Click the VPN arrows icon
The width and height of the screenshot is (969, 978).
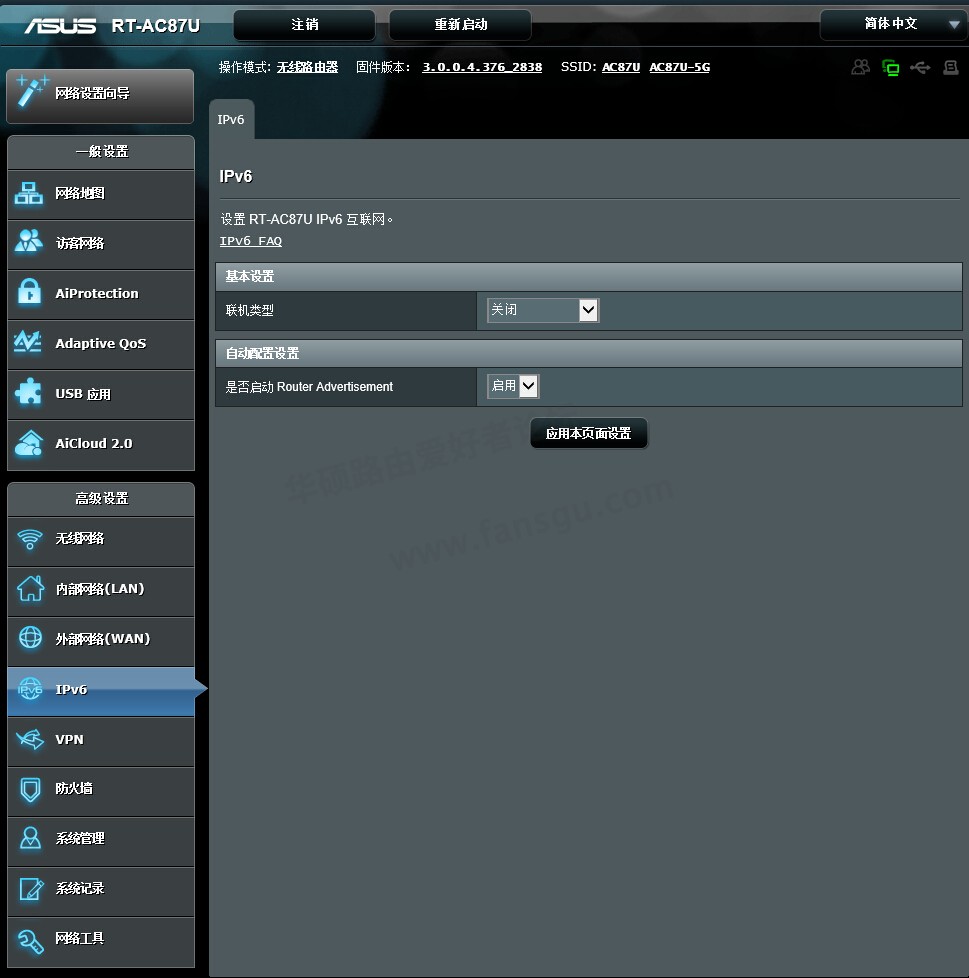30,739
